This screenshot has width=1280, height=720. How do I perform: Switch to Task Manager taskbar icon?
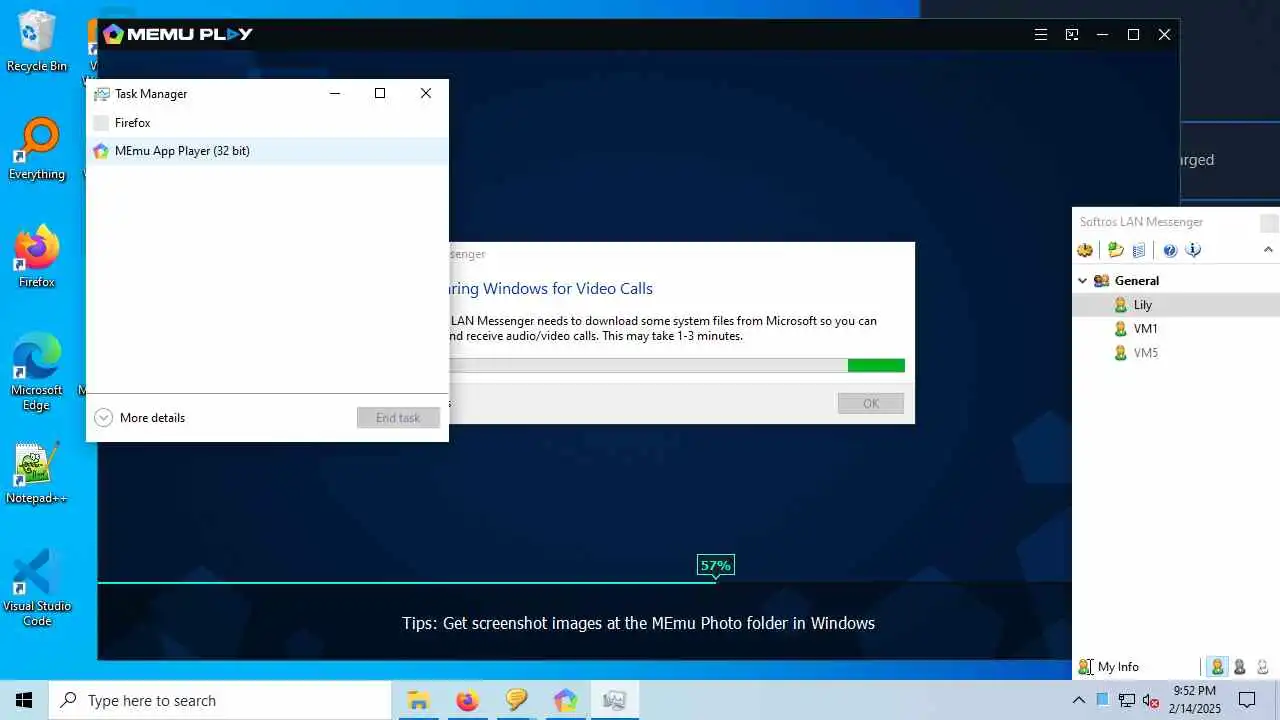pyautogui.click(x=614, y=700)
